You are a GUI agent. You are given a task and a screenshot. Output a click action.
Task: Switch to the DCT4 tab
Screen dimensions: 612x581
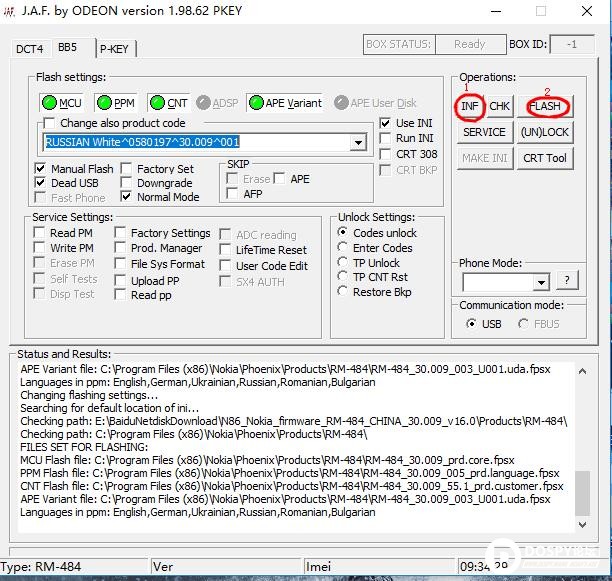(29, 49)
